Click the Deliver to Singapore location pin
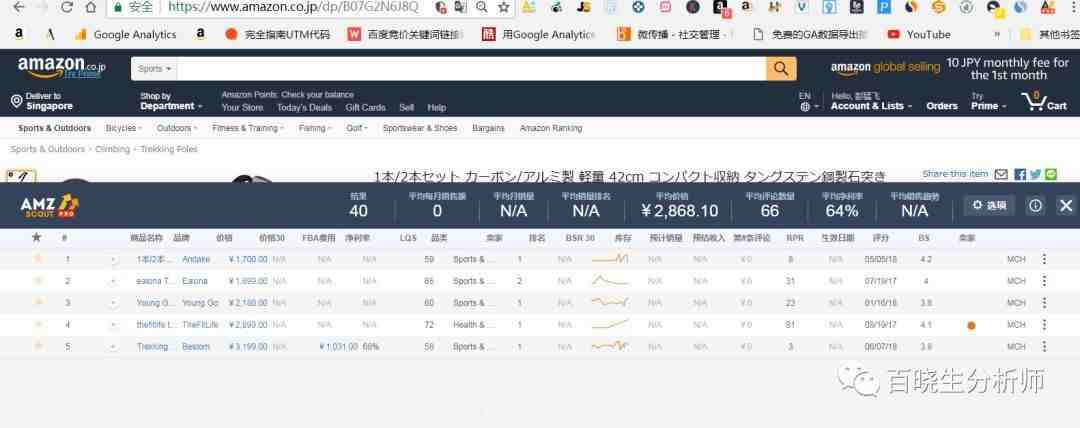 [17, 101]
